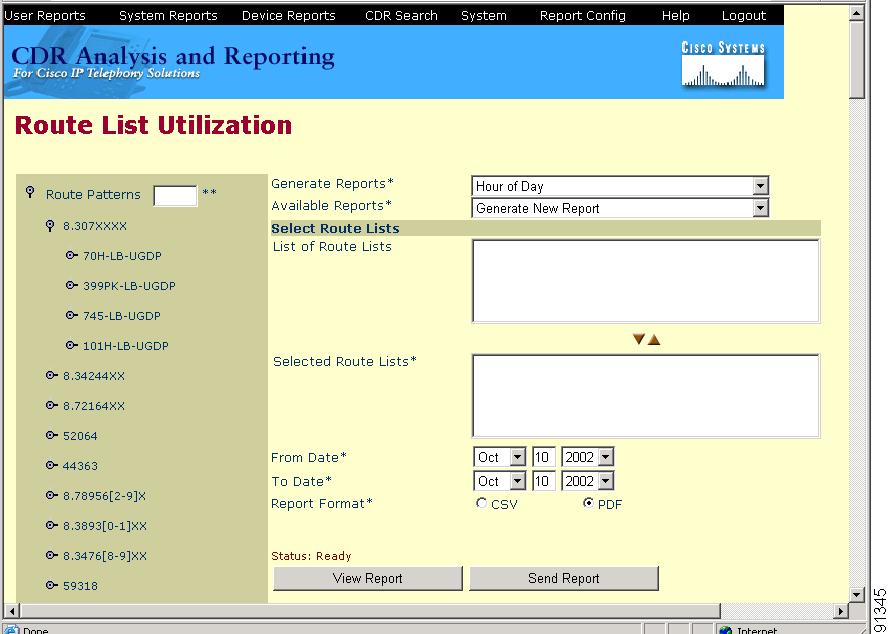This screenshot has height=634, width=890.
Task: Select the 8.34244XX route pattern
Action: (x=94, y=376)
